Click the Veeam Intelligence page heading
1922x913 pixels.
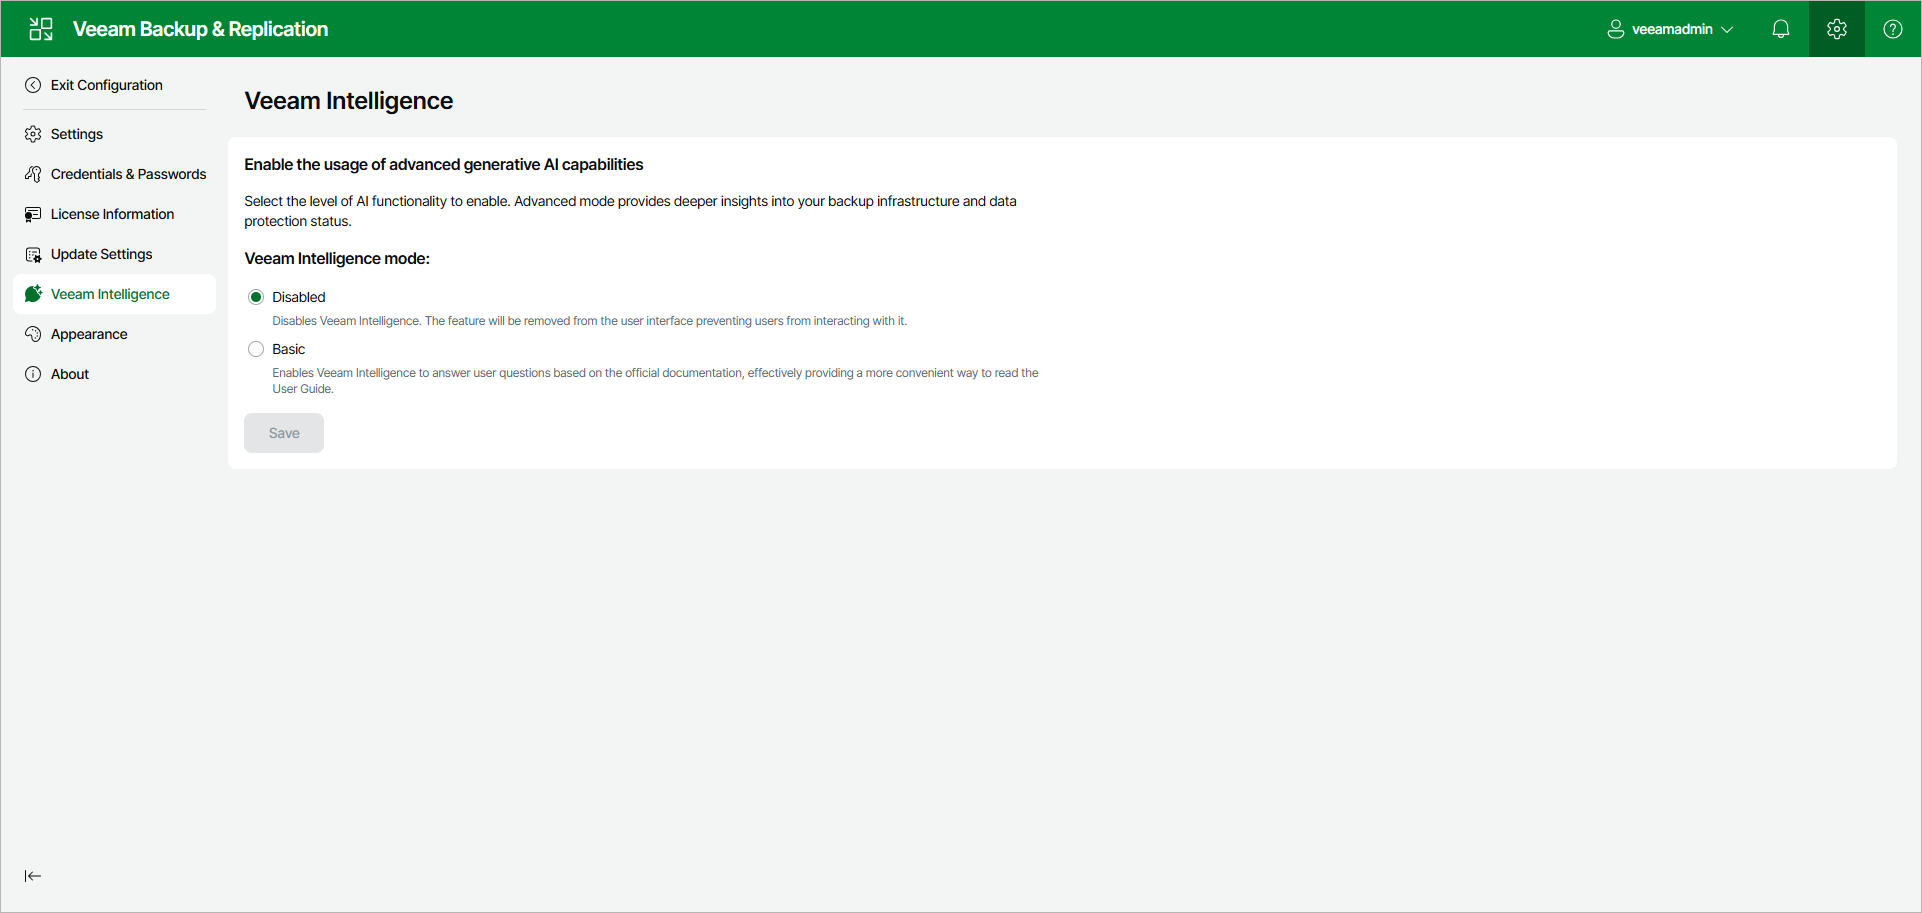(x=349, y=101)
